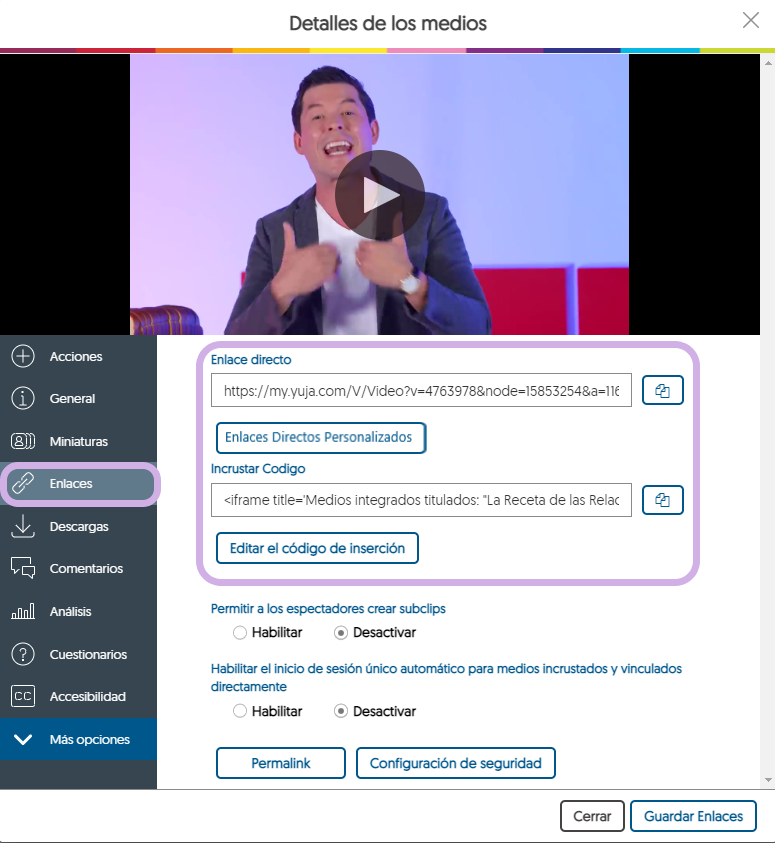
Task: Switch to the General section
Action: click(78, 398)
